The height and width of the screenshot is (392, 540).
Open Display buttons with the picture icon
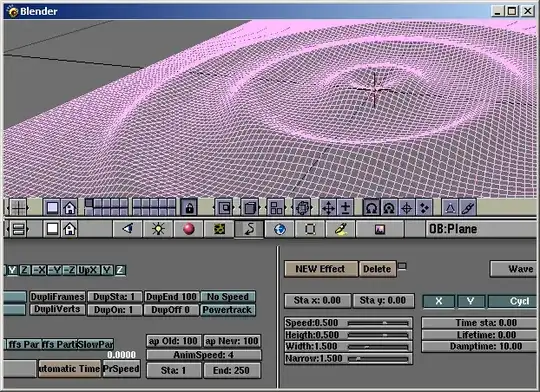(x=380, y=229)
